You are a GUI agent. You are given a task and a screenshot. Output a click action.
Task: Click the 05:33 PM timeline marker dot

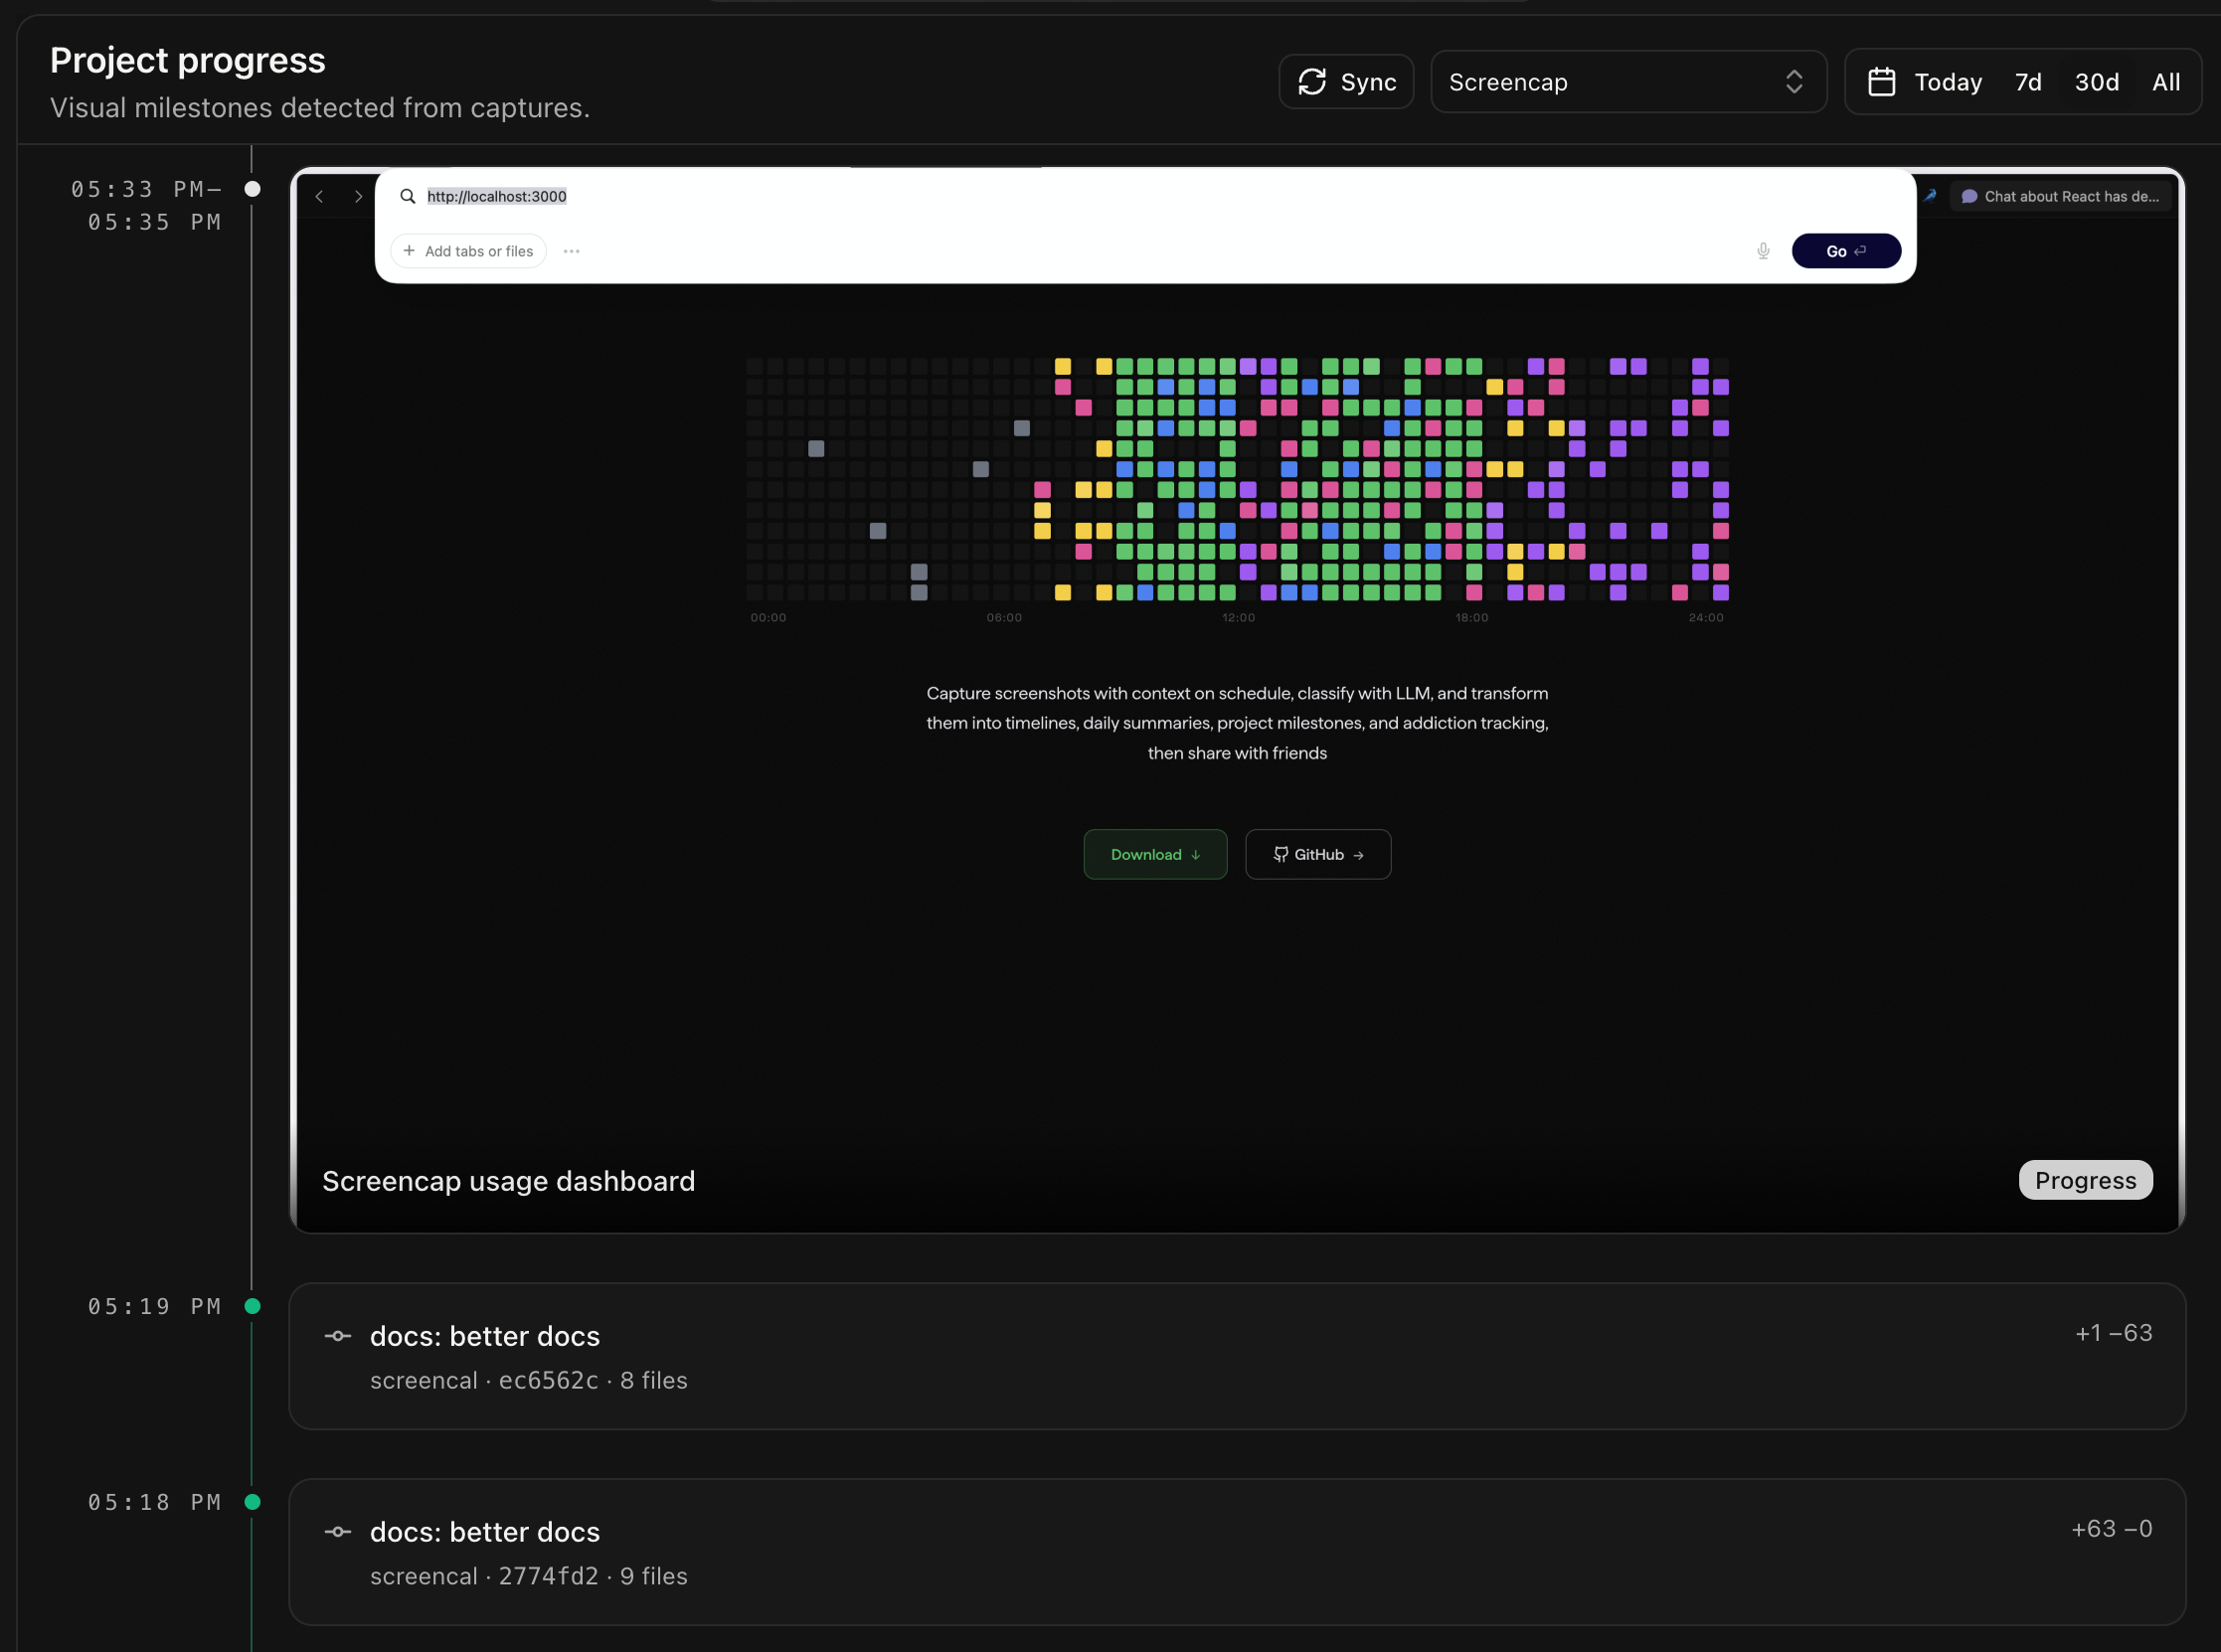click(x=253, y=189)
